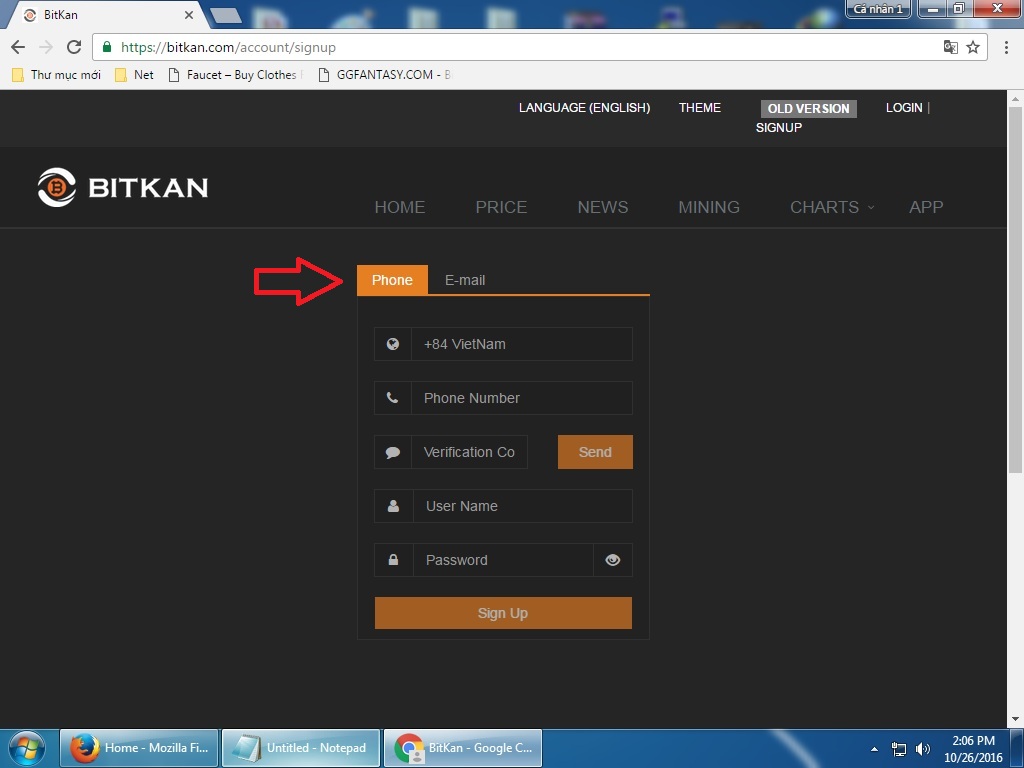
Task: Open the LANGUAGE (ENGLISH) selector
Action: pos(584,108)
